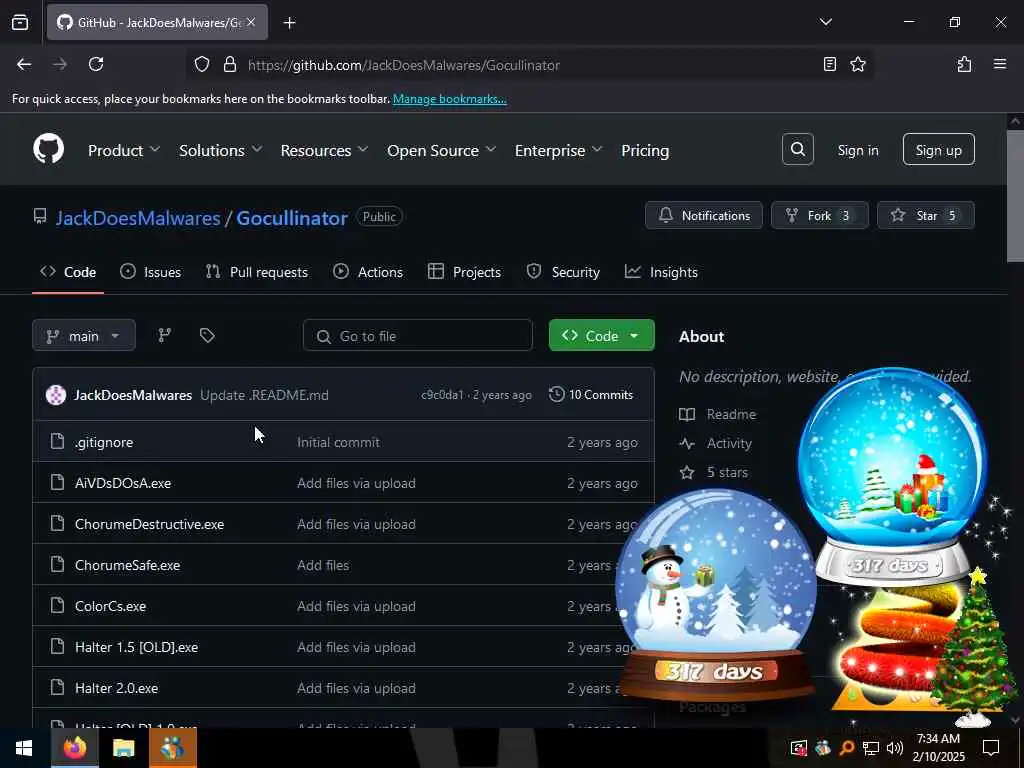Open the Insights tab
This screenshot has width=1024, height=768.
tap(662, 272)
